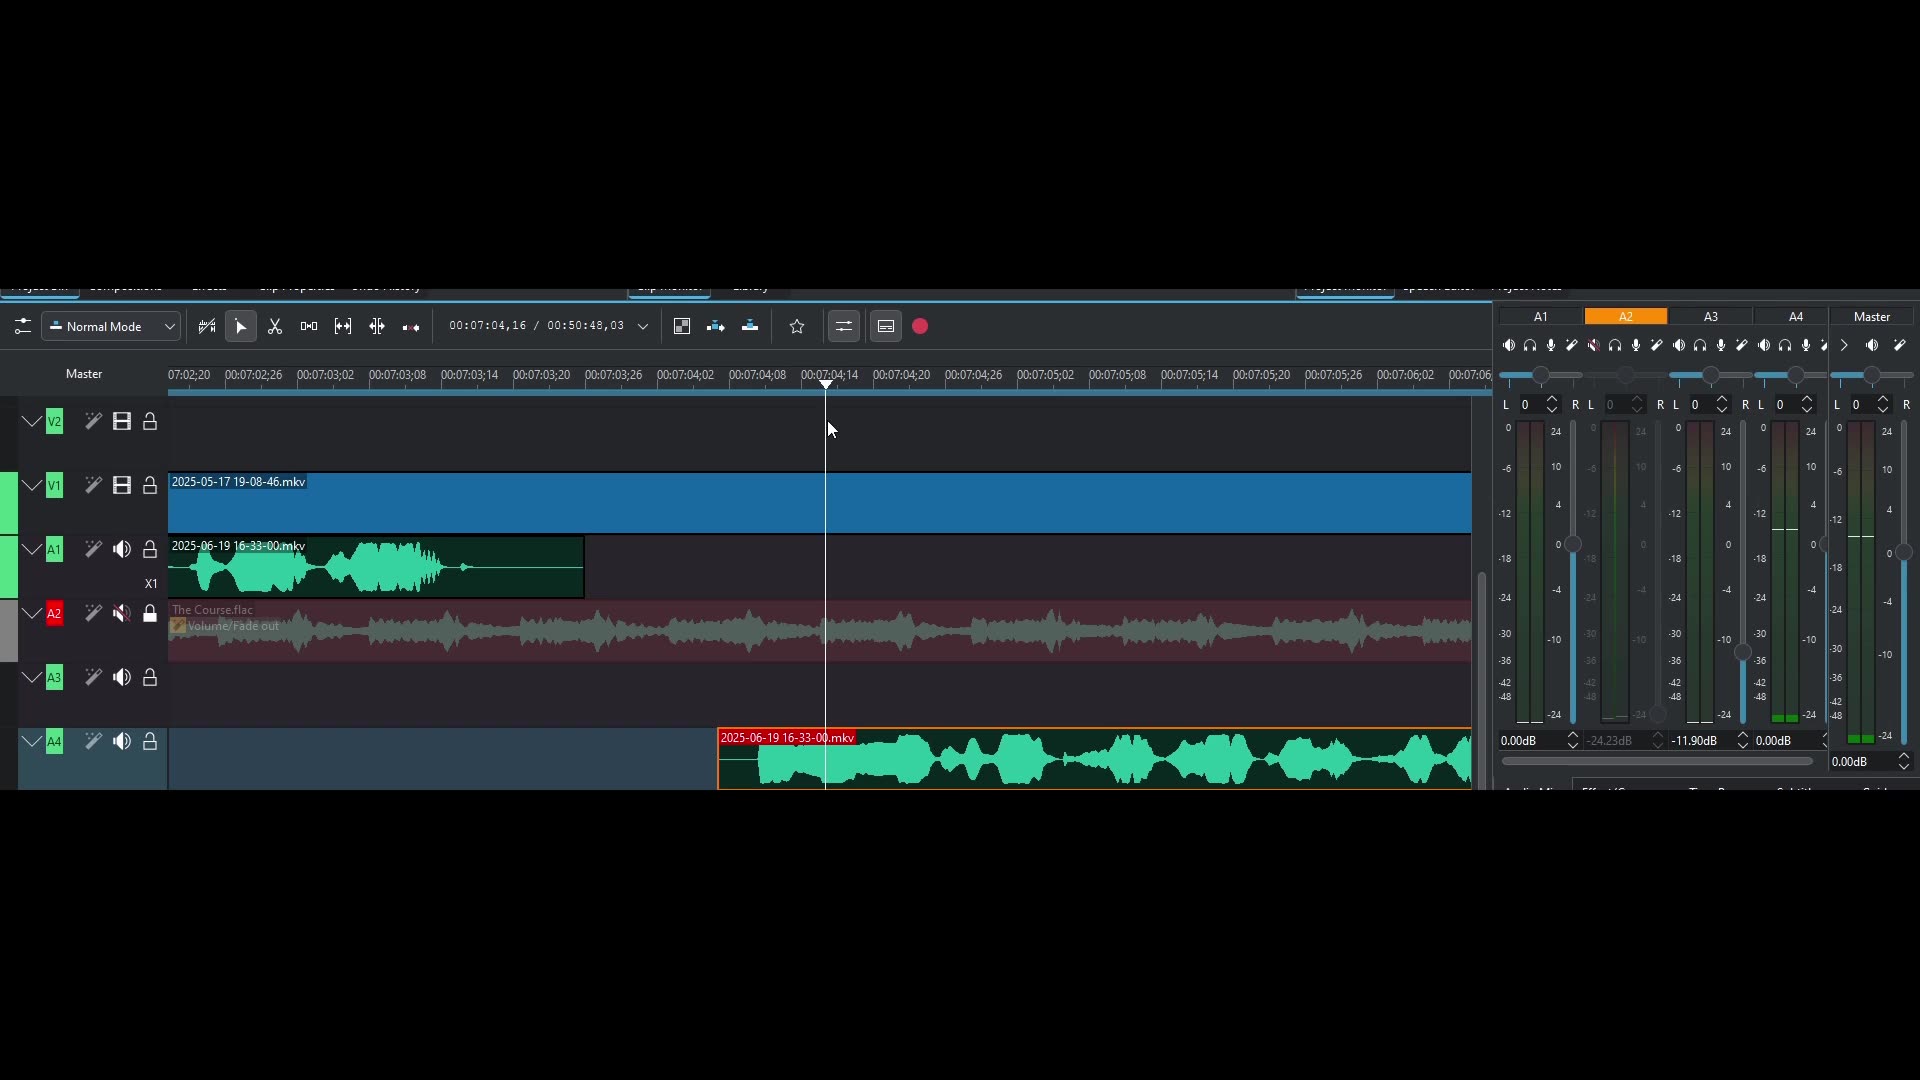Start recording with the red record button

click(920, 326)
